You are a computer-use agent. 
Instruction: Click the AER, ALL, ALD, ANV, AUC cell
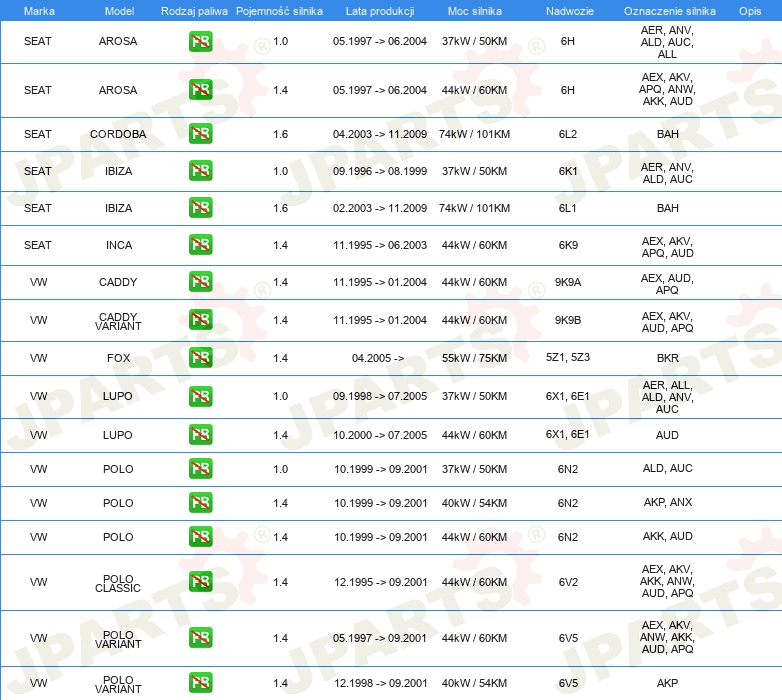667,397
